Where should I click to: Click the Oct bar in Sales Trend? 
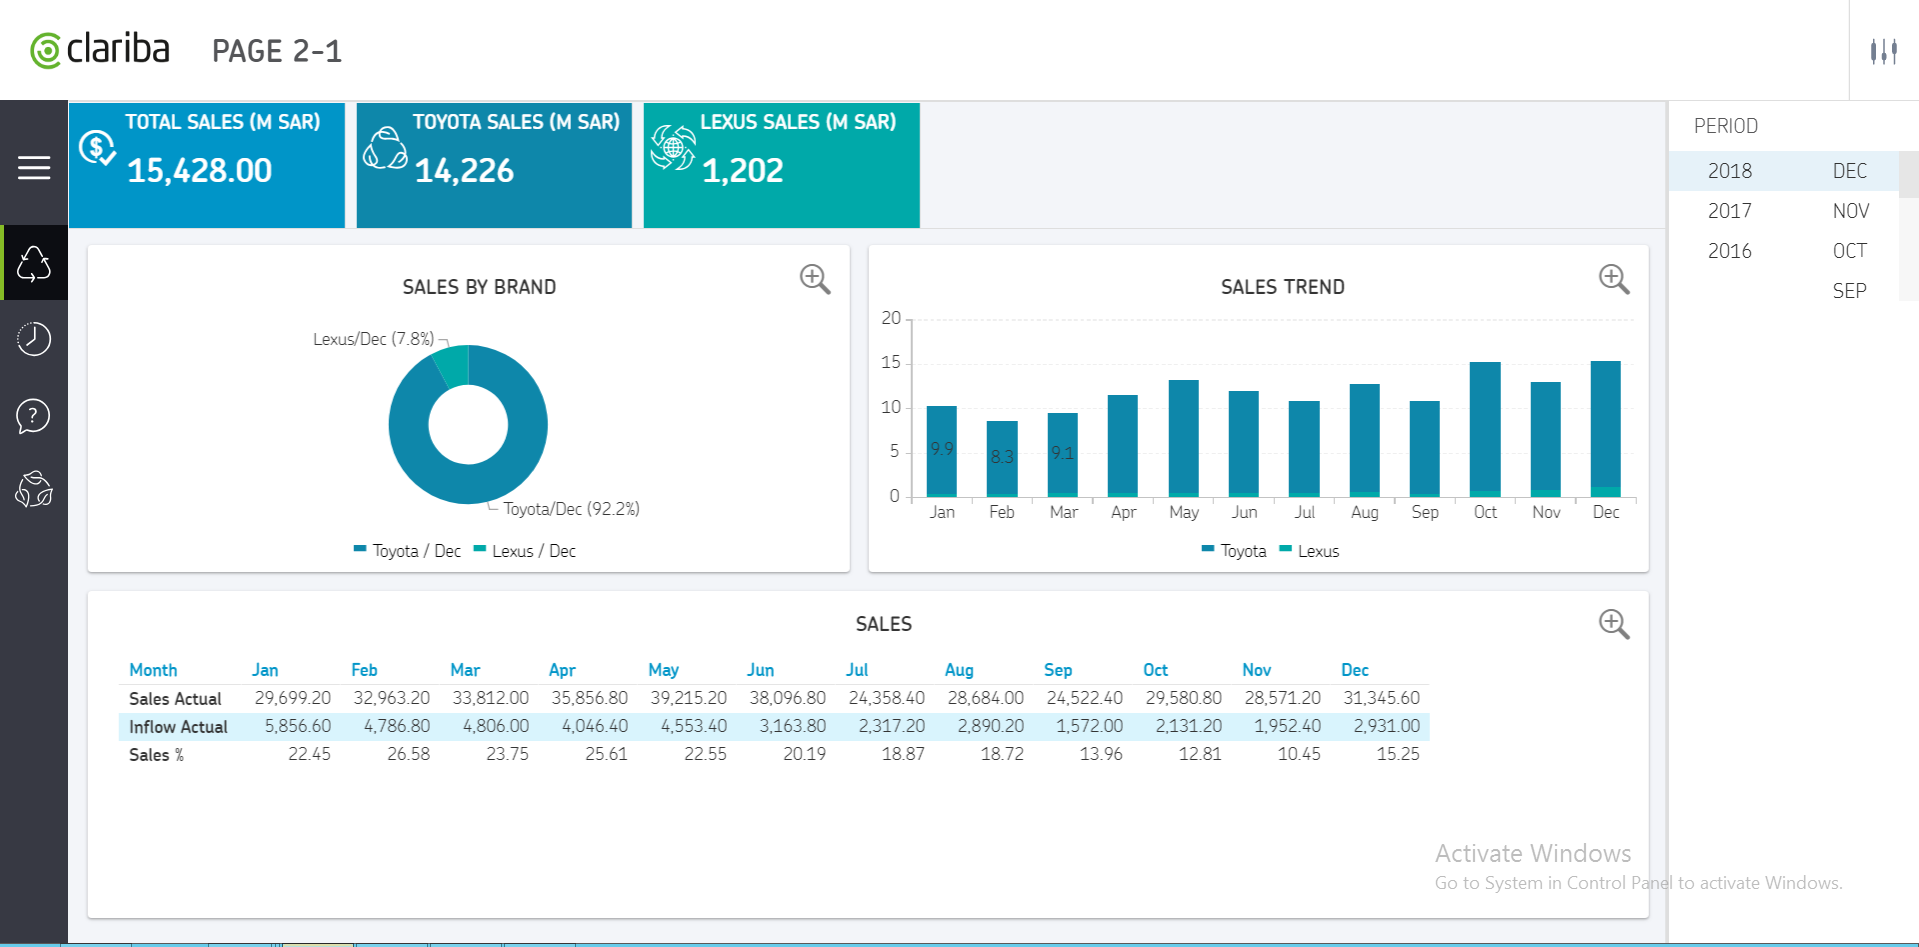(x=1485, y=429)
